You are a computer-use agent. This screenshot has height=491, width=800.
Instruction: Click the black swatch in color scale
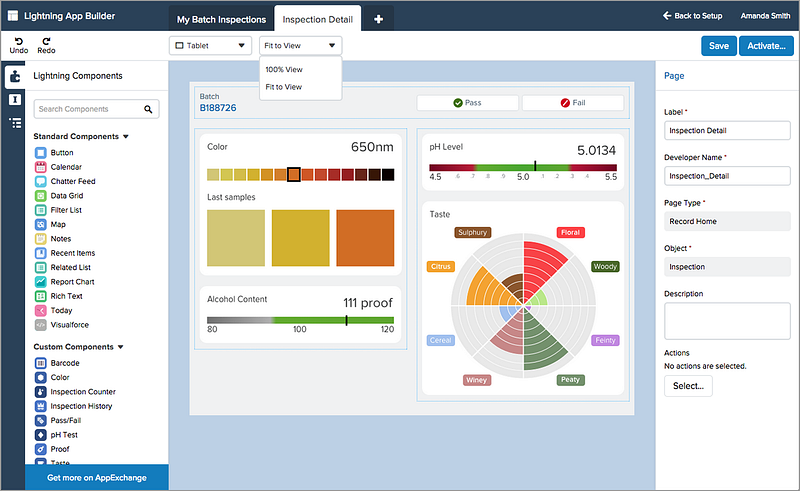pos(388,175)
